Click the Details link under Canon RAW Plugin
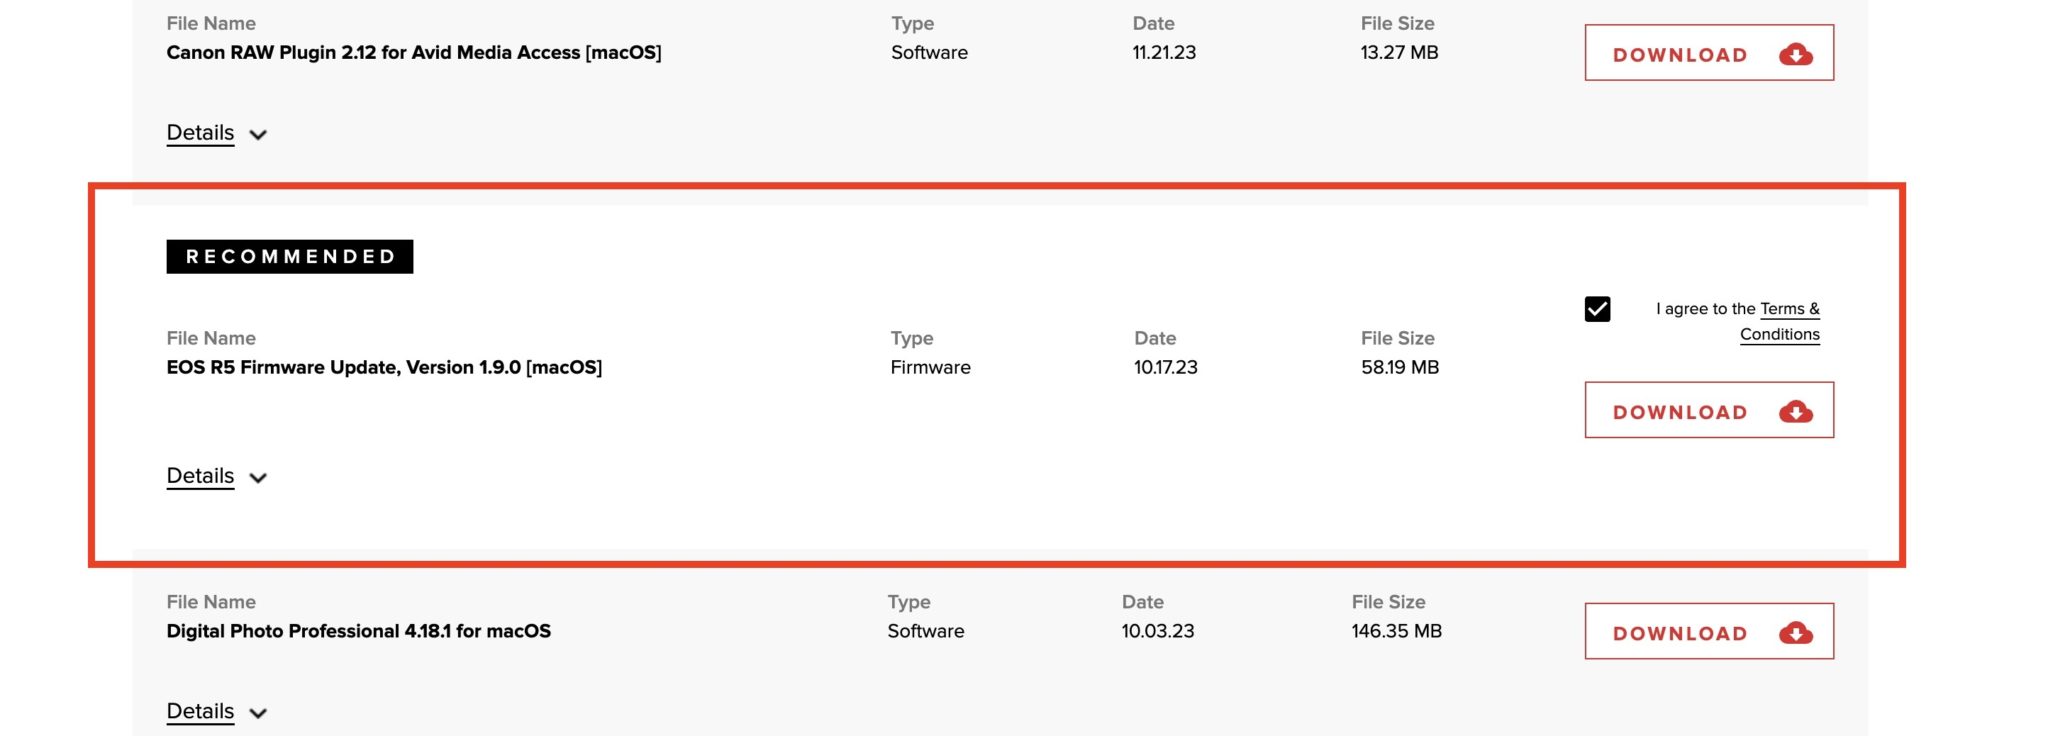 200,133
